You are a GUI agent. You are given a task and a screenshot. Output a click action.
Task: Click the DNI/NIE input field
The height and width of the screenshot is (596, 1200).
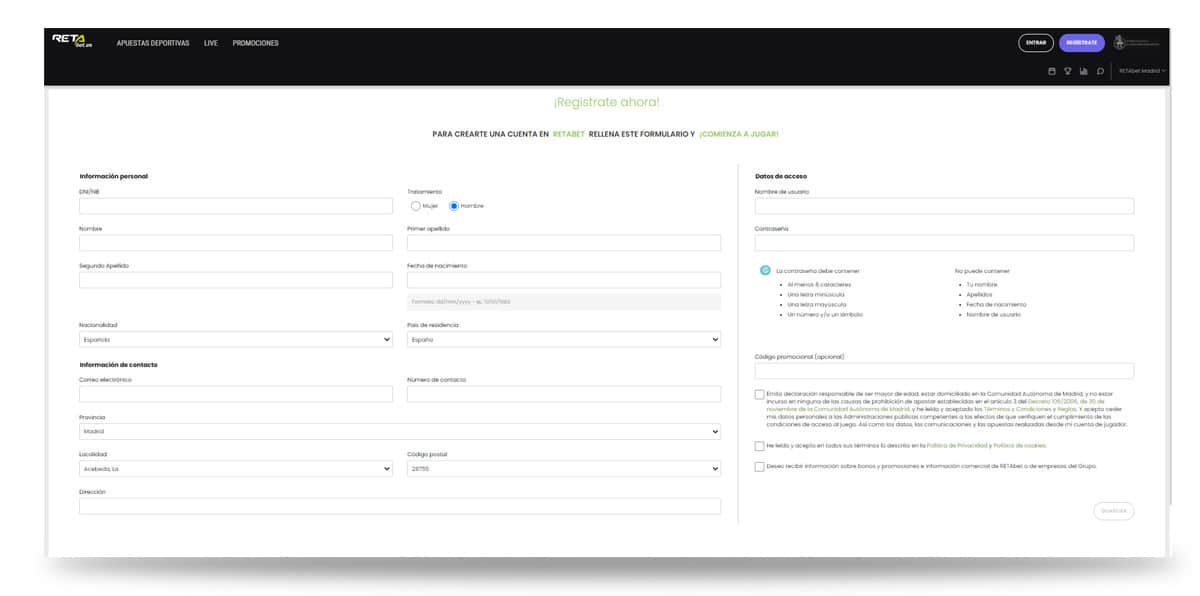tap(236, 206)
